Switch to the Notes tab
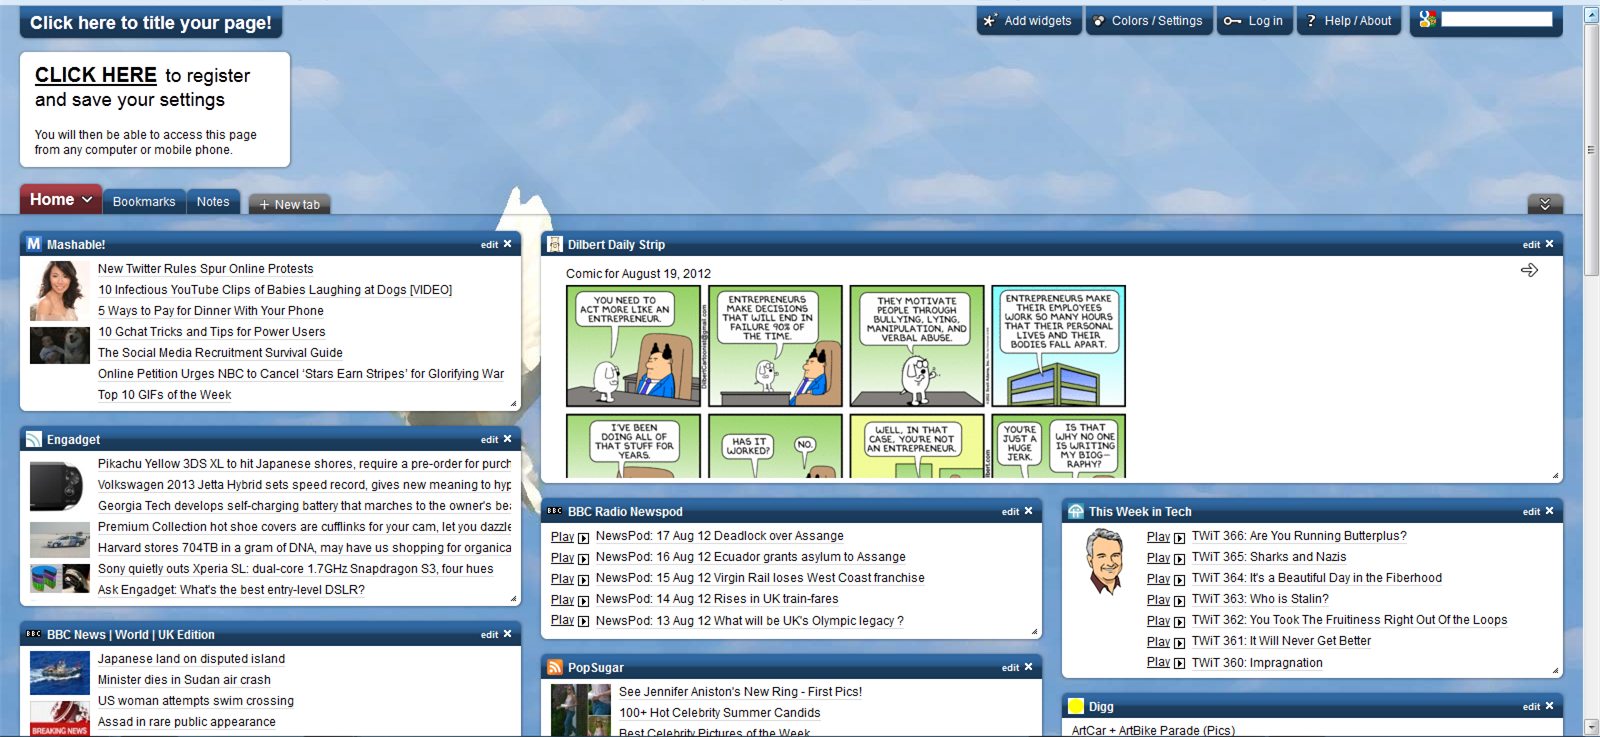This screenshot has height=737, width=1600. coord(213,202)
